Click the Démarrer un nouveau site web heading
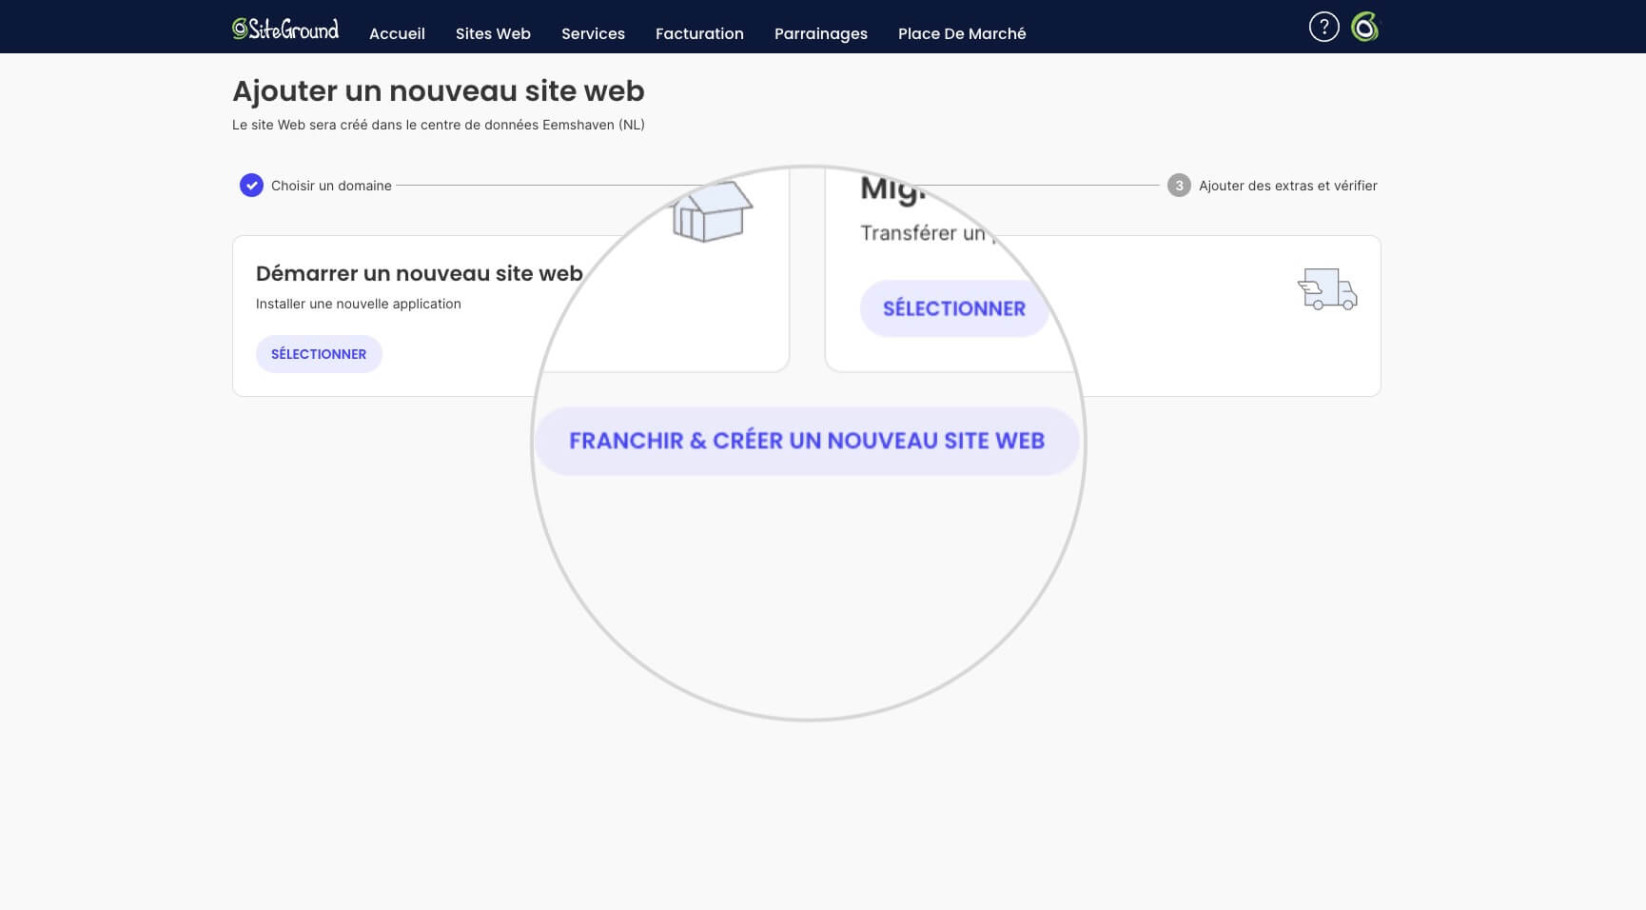This screenshot has width=1646, height=910. [419, 273]
